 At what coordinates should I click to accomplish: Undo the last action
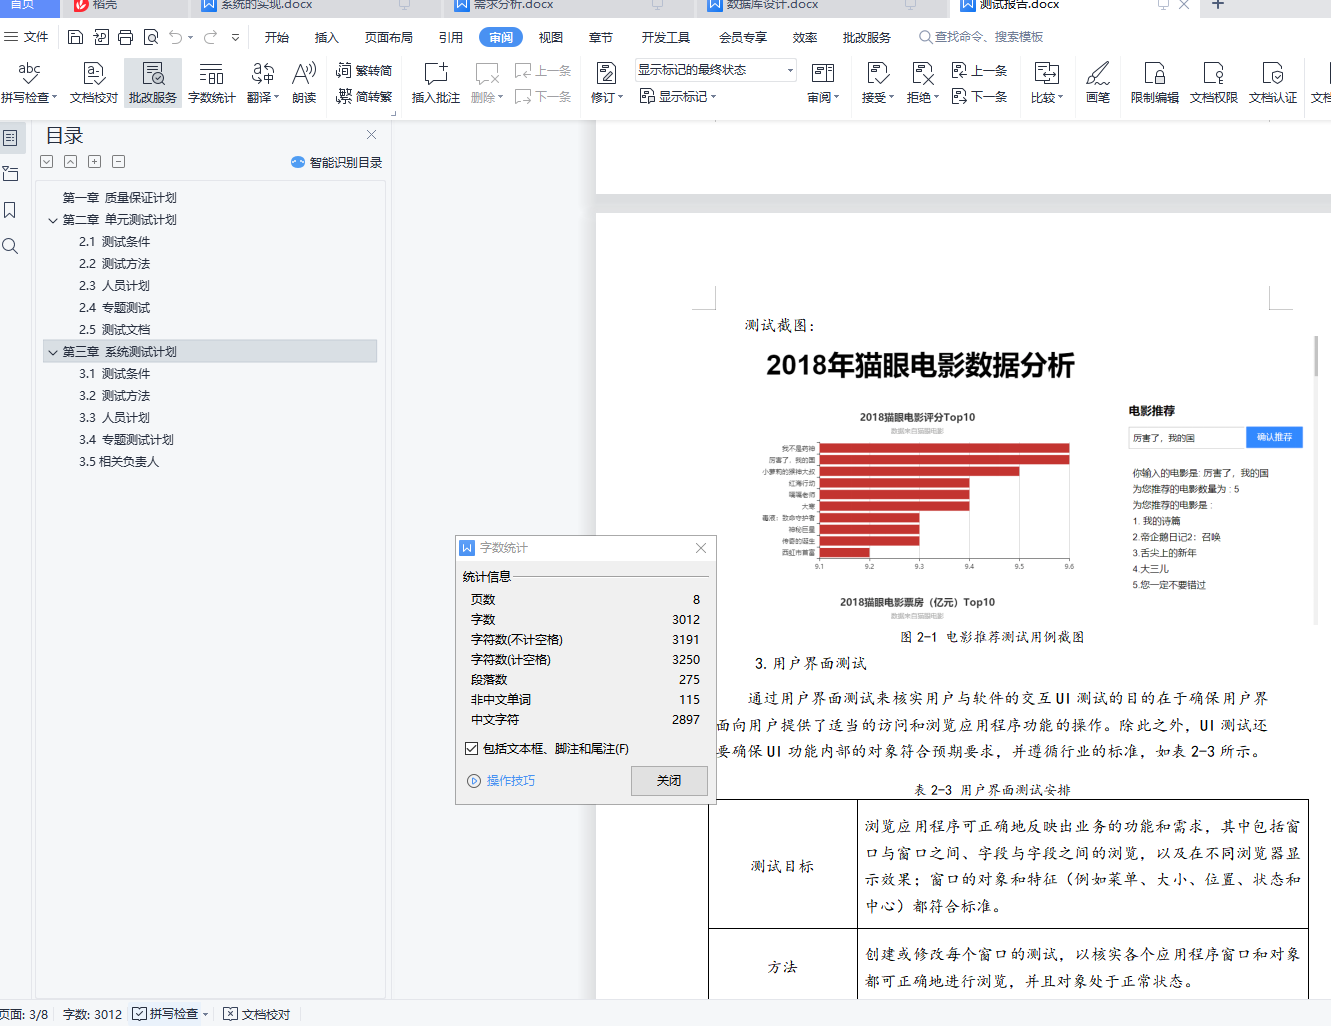(x=176, y=37)
